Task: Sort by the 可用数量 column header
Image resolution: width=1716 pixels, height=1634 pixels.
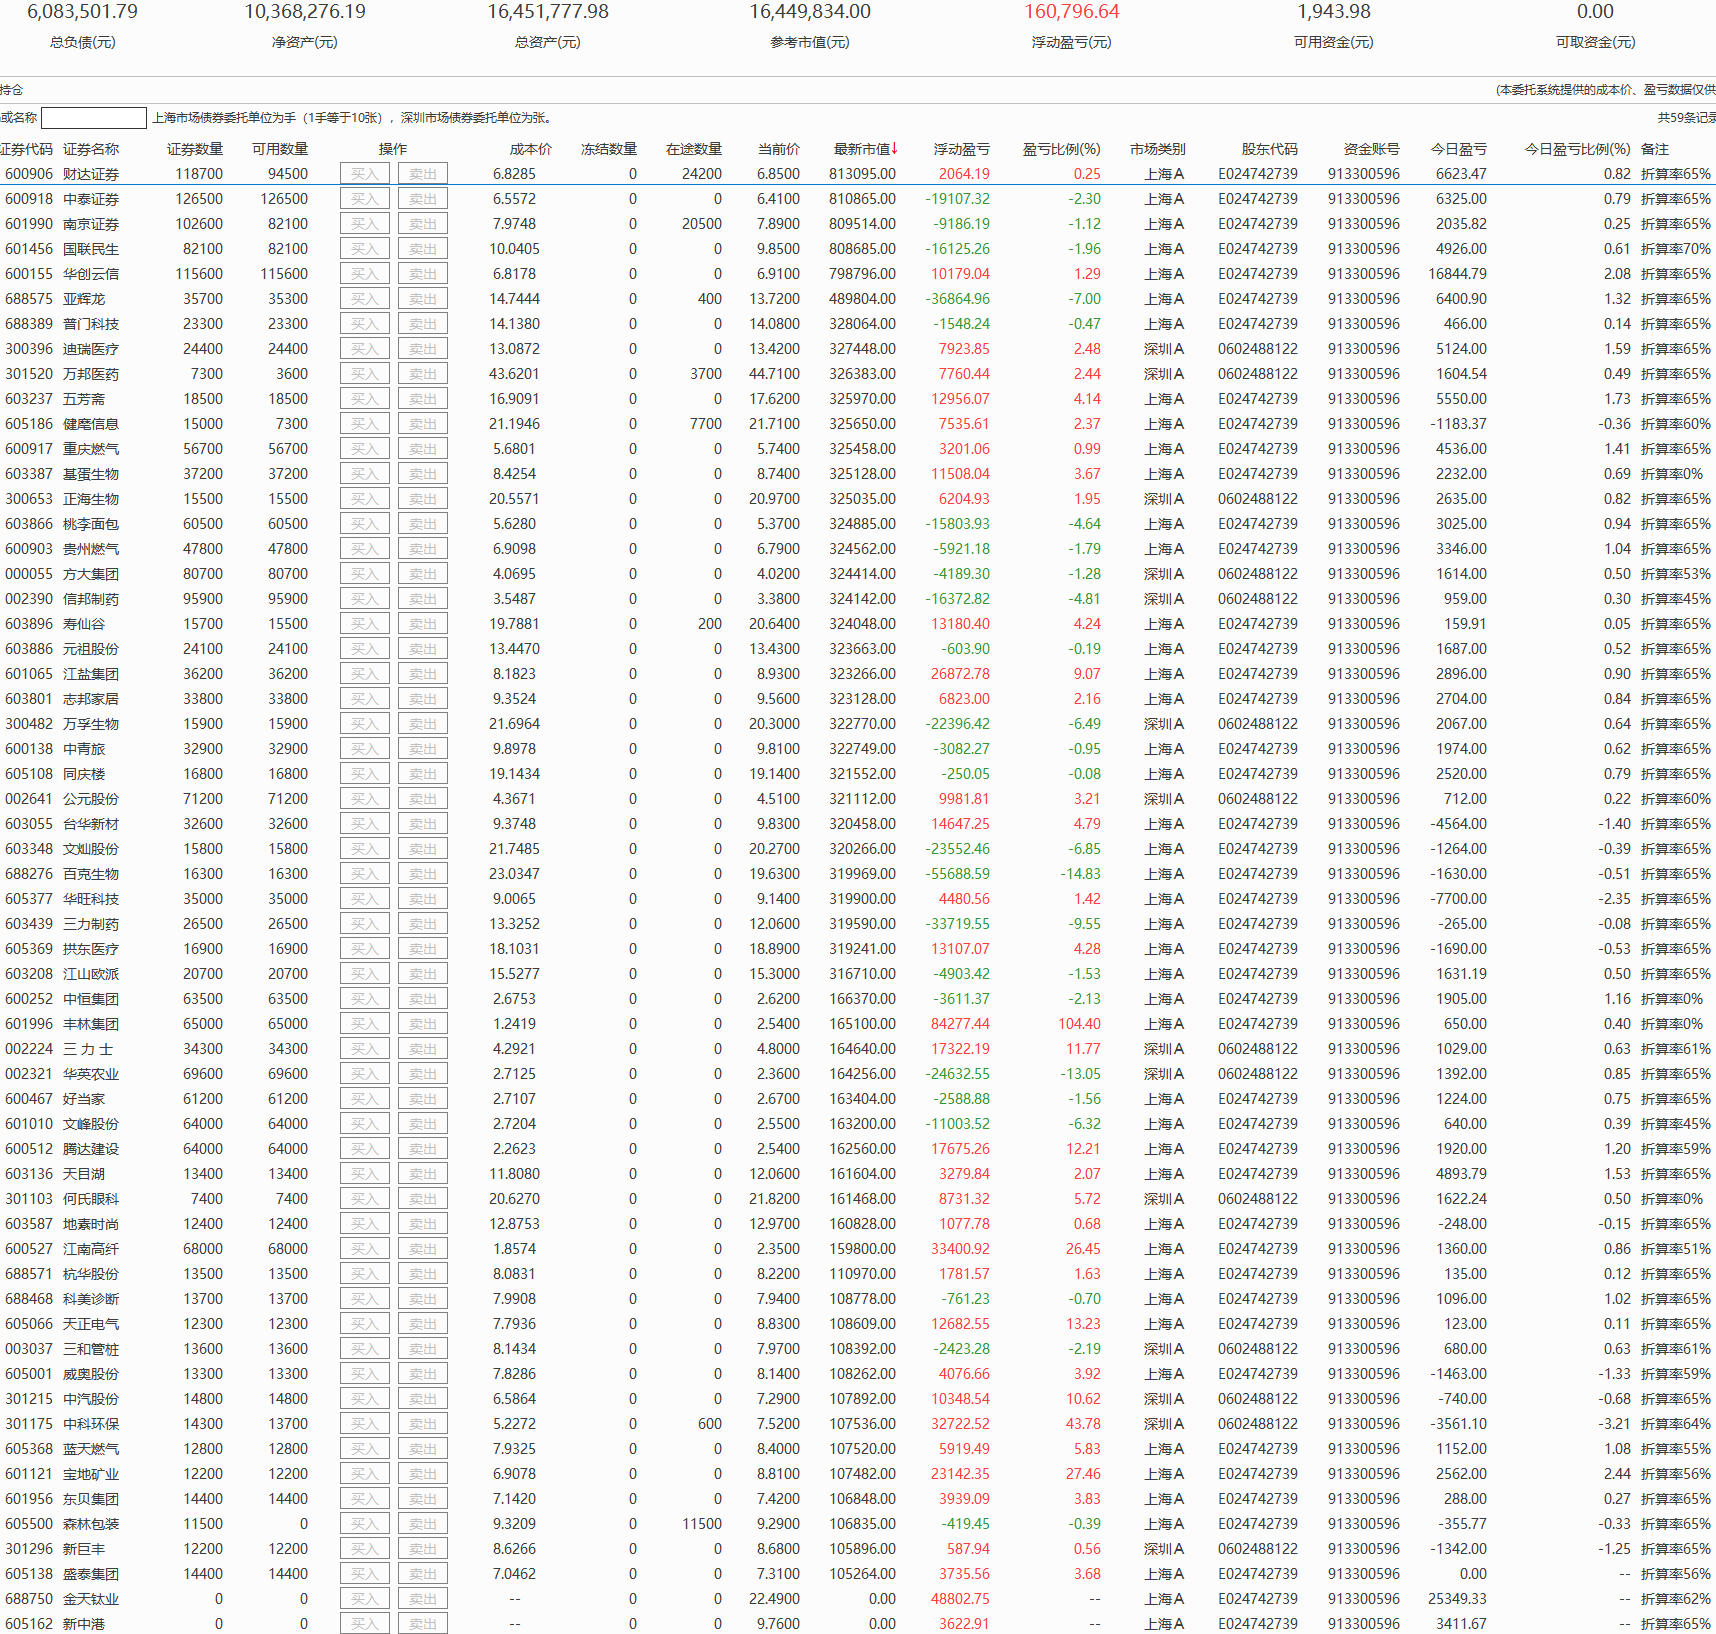Action: click(280, 149)
